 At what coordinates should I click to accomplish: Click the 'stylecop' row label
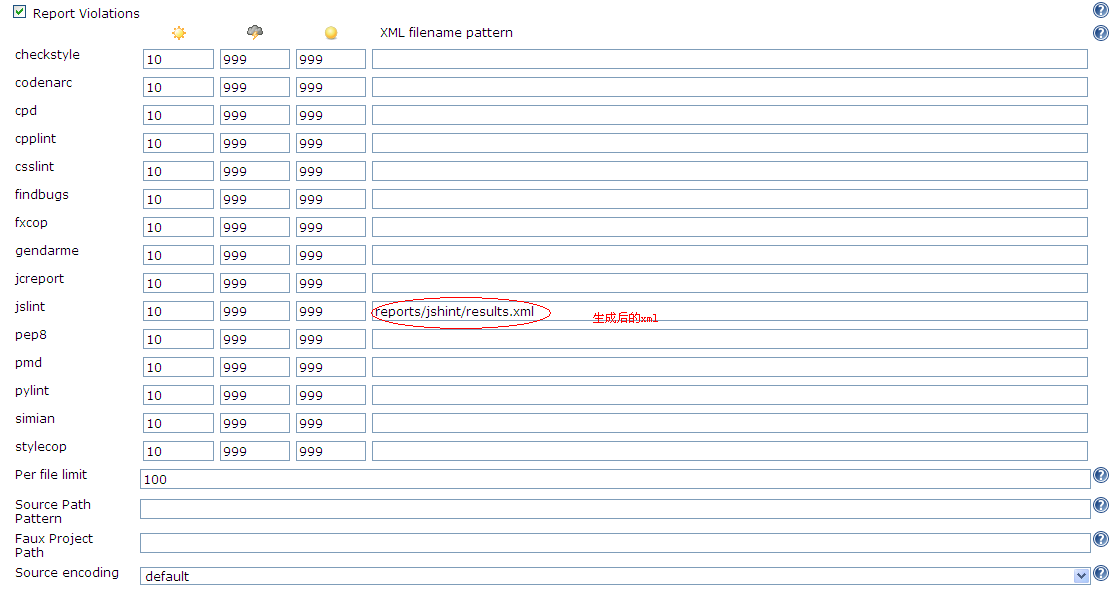41,447
